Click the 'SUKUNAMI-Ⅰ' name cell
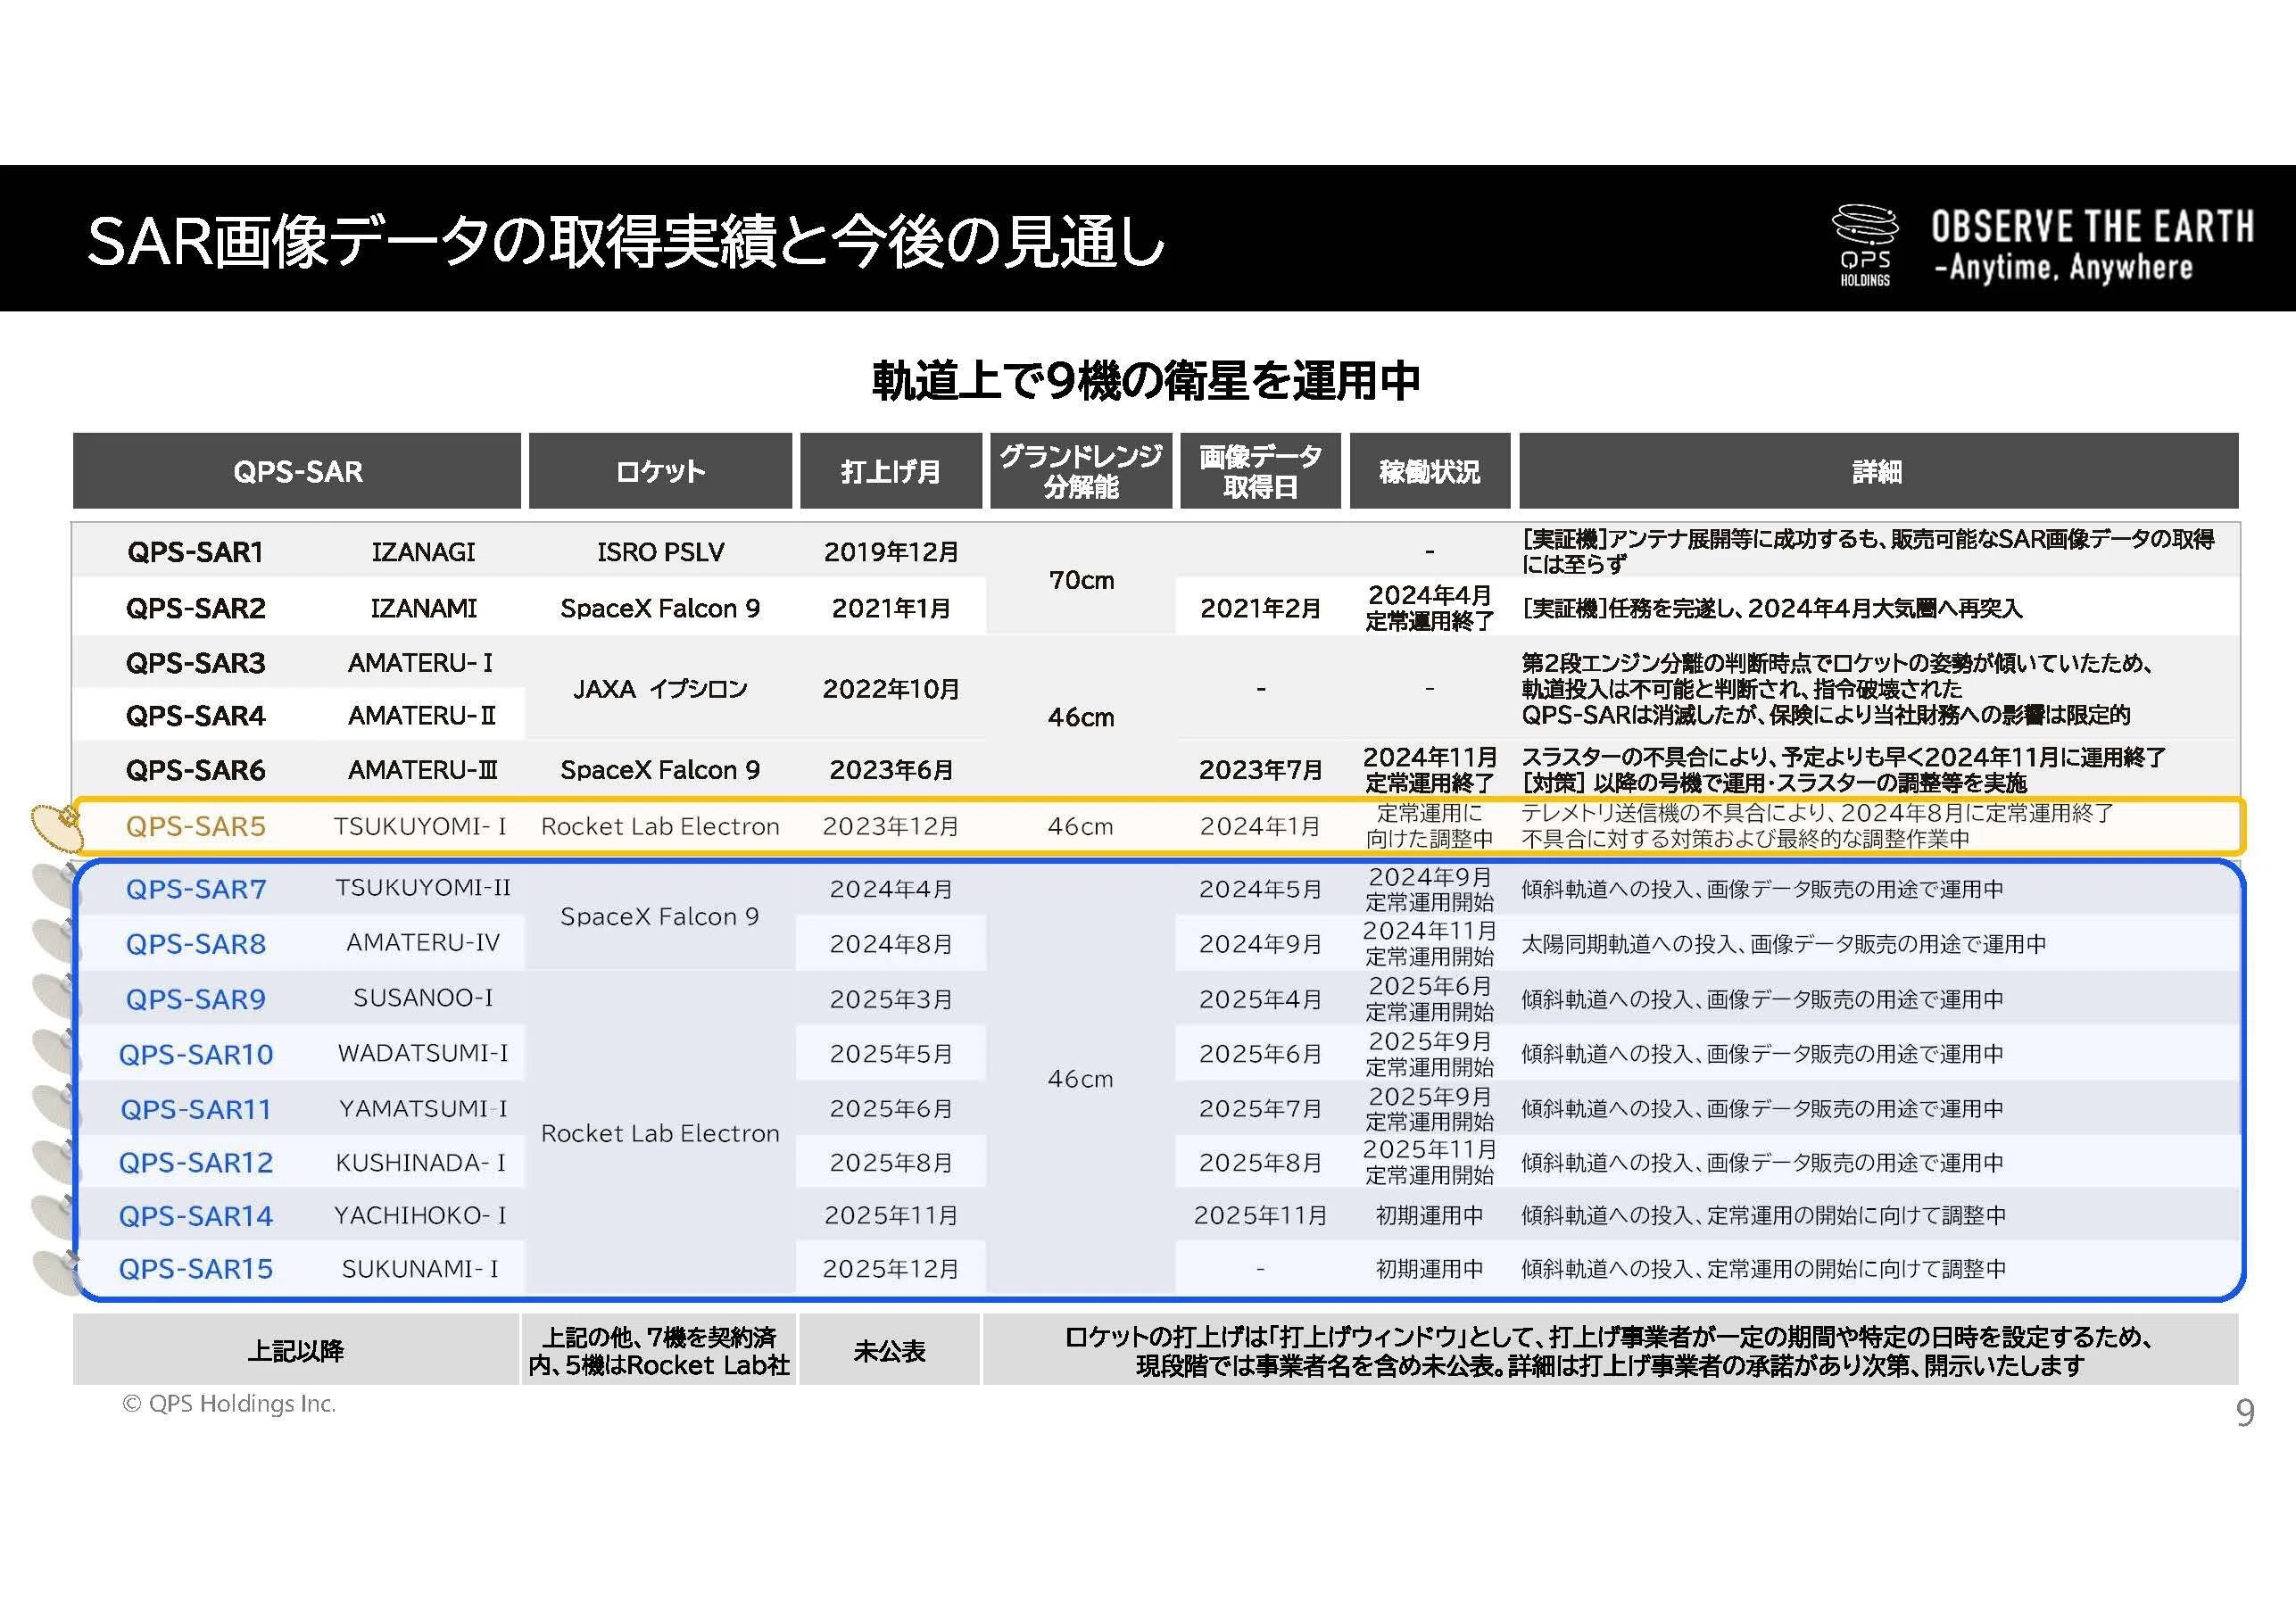 [420, 1268]
